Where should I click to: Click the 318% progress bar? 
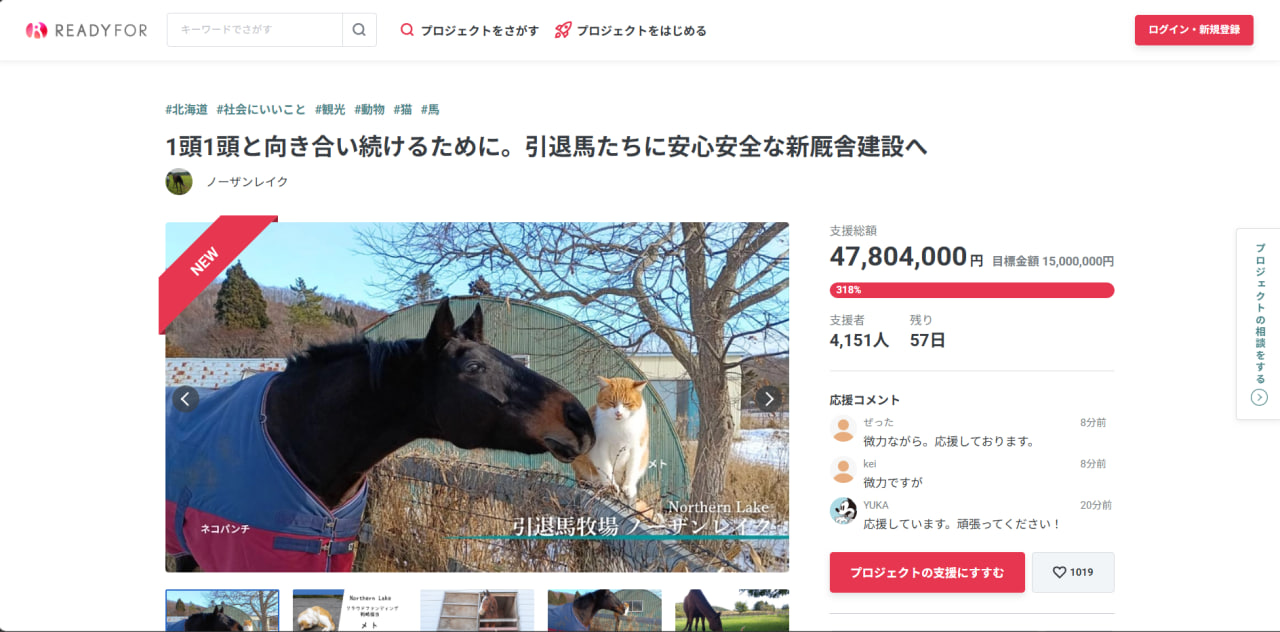(972, 290)
